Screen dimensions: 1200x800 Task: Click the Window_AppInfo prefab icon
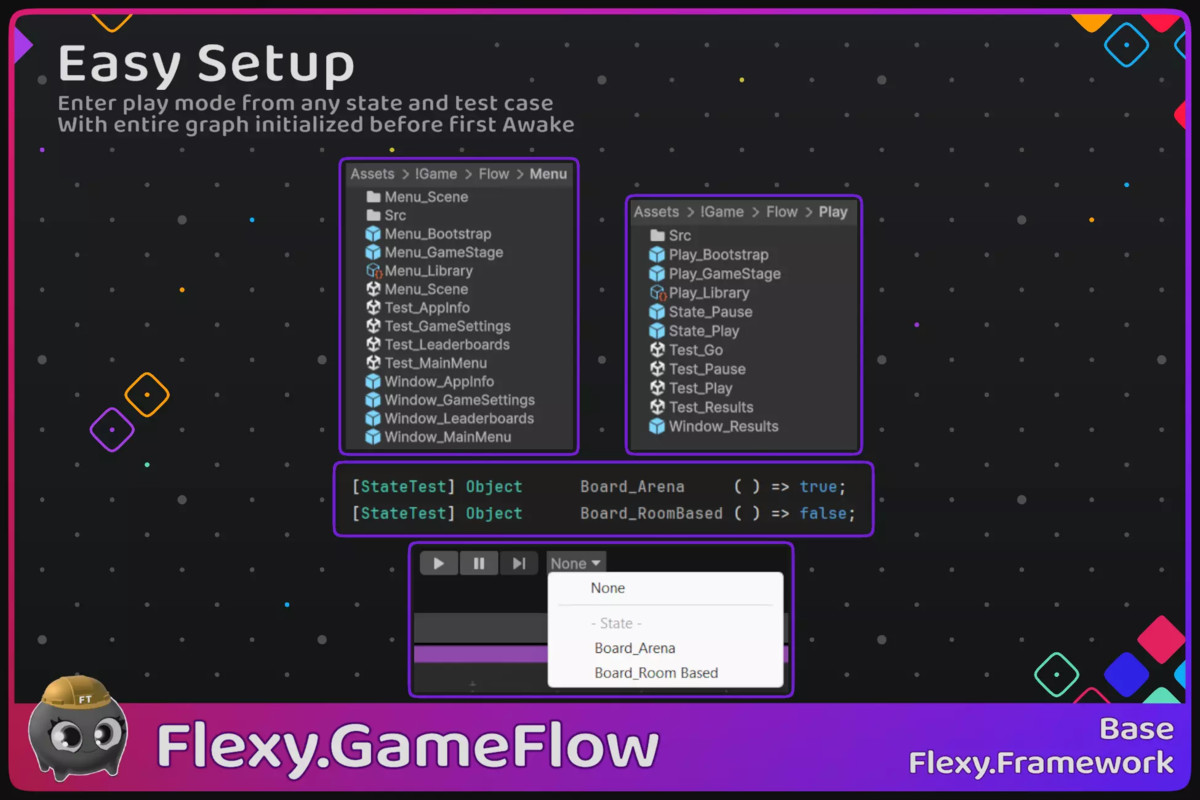[374, 381]
